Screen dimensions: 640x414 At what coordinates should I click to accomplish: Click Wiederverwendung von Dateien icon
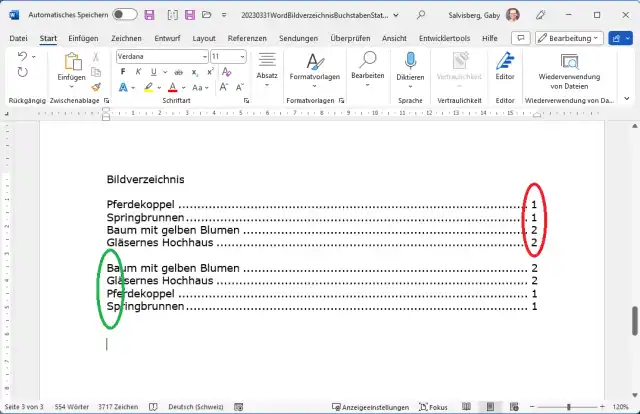point(570,61)
